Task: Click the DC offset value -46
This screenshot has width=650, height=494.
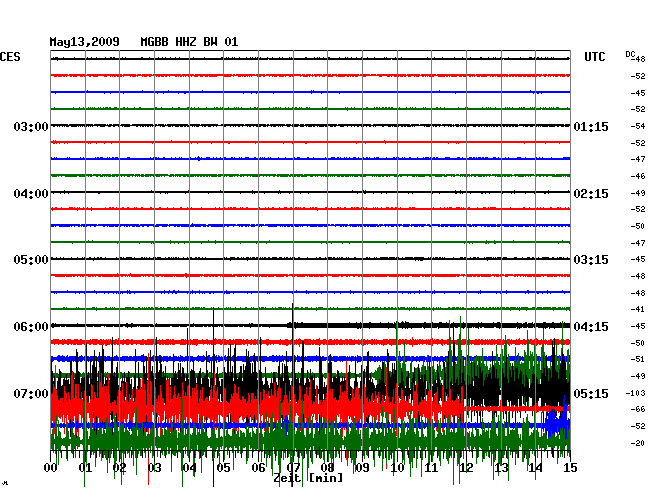Action: (x=638, y=176)
